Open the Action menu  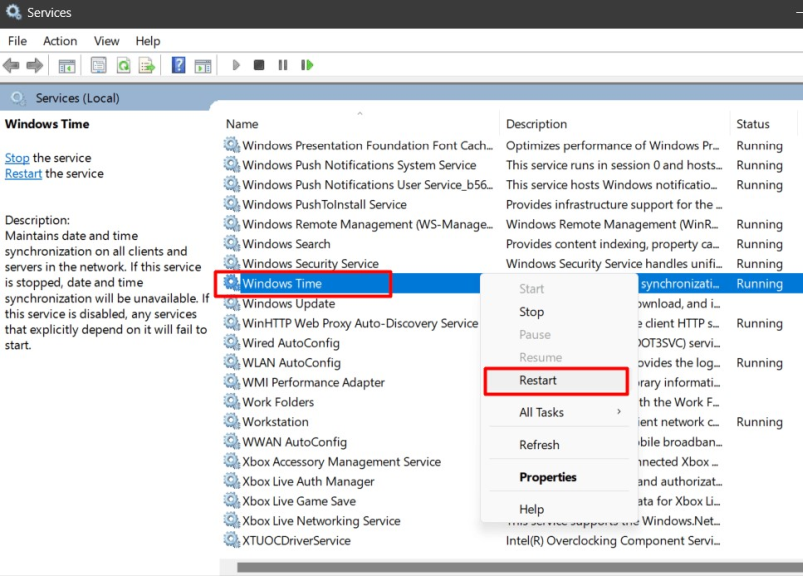(60, 41)
